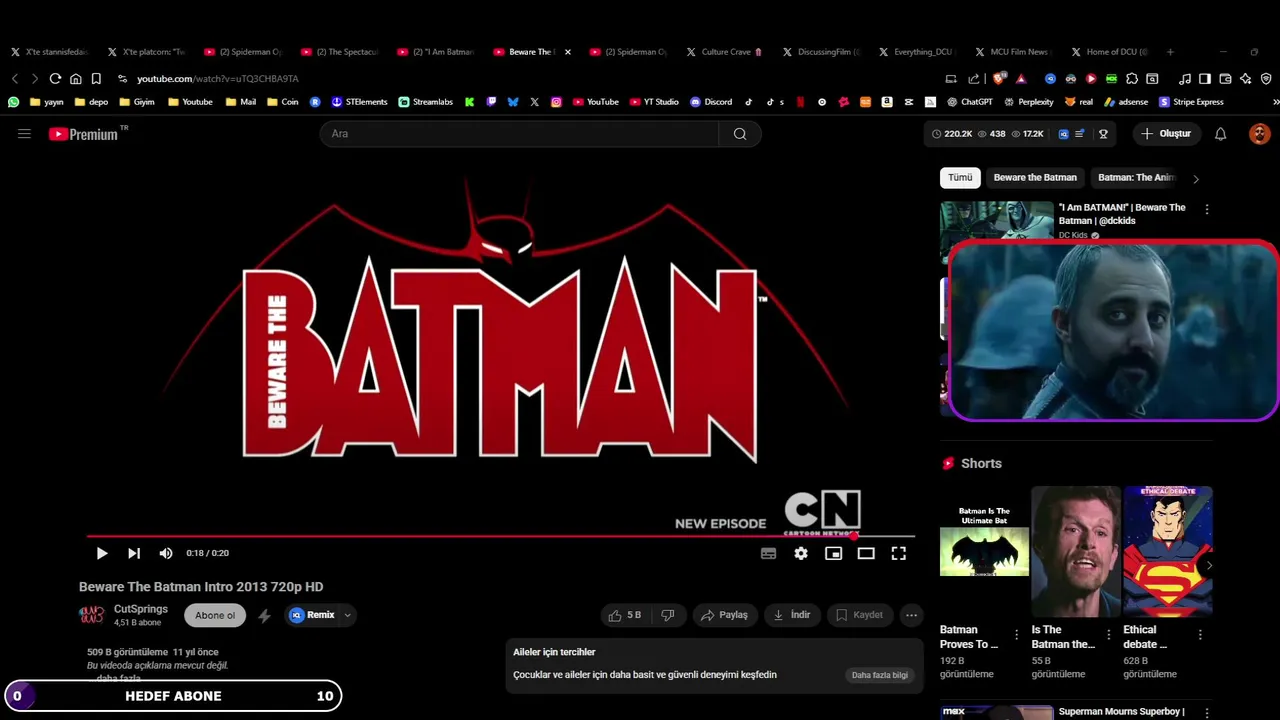
Task: Open the ChatGPT bookmark
Action: [968, 102]
